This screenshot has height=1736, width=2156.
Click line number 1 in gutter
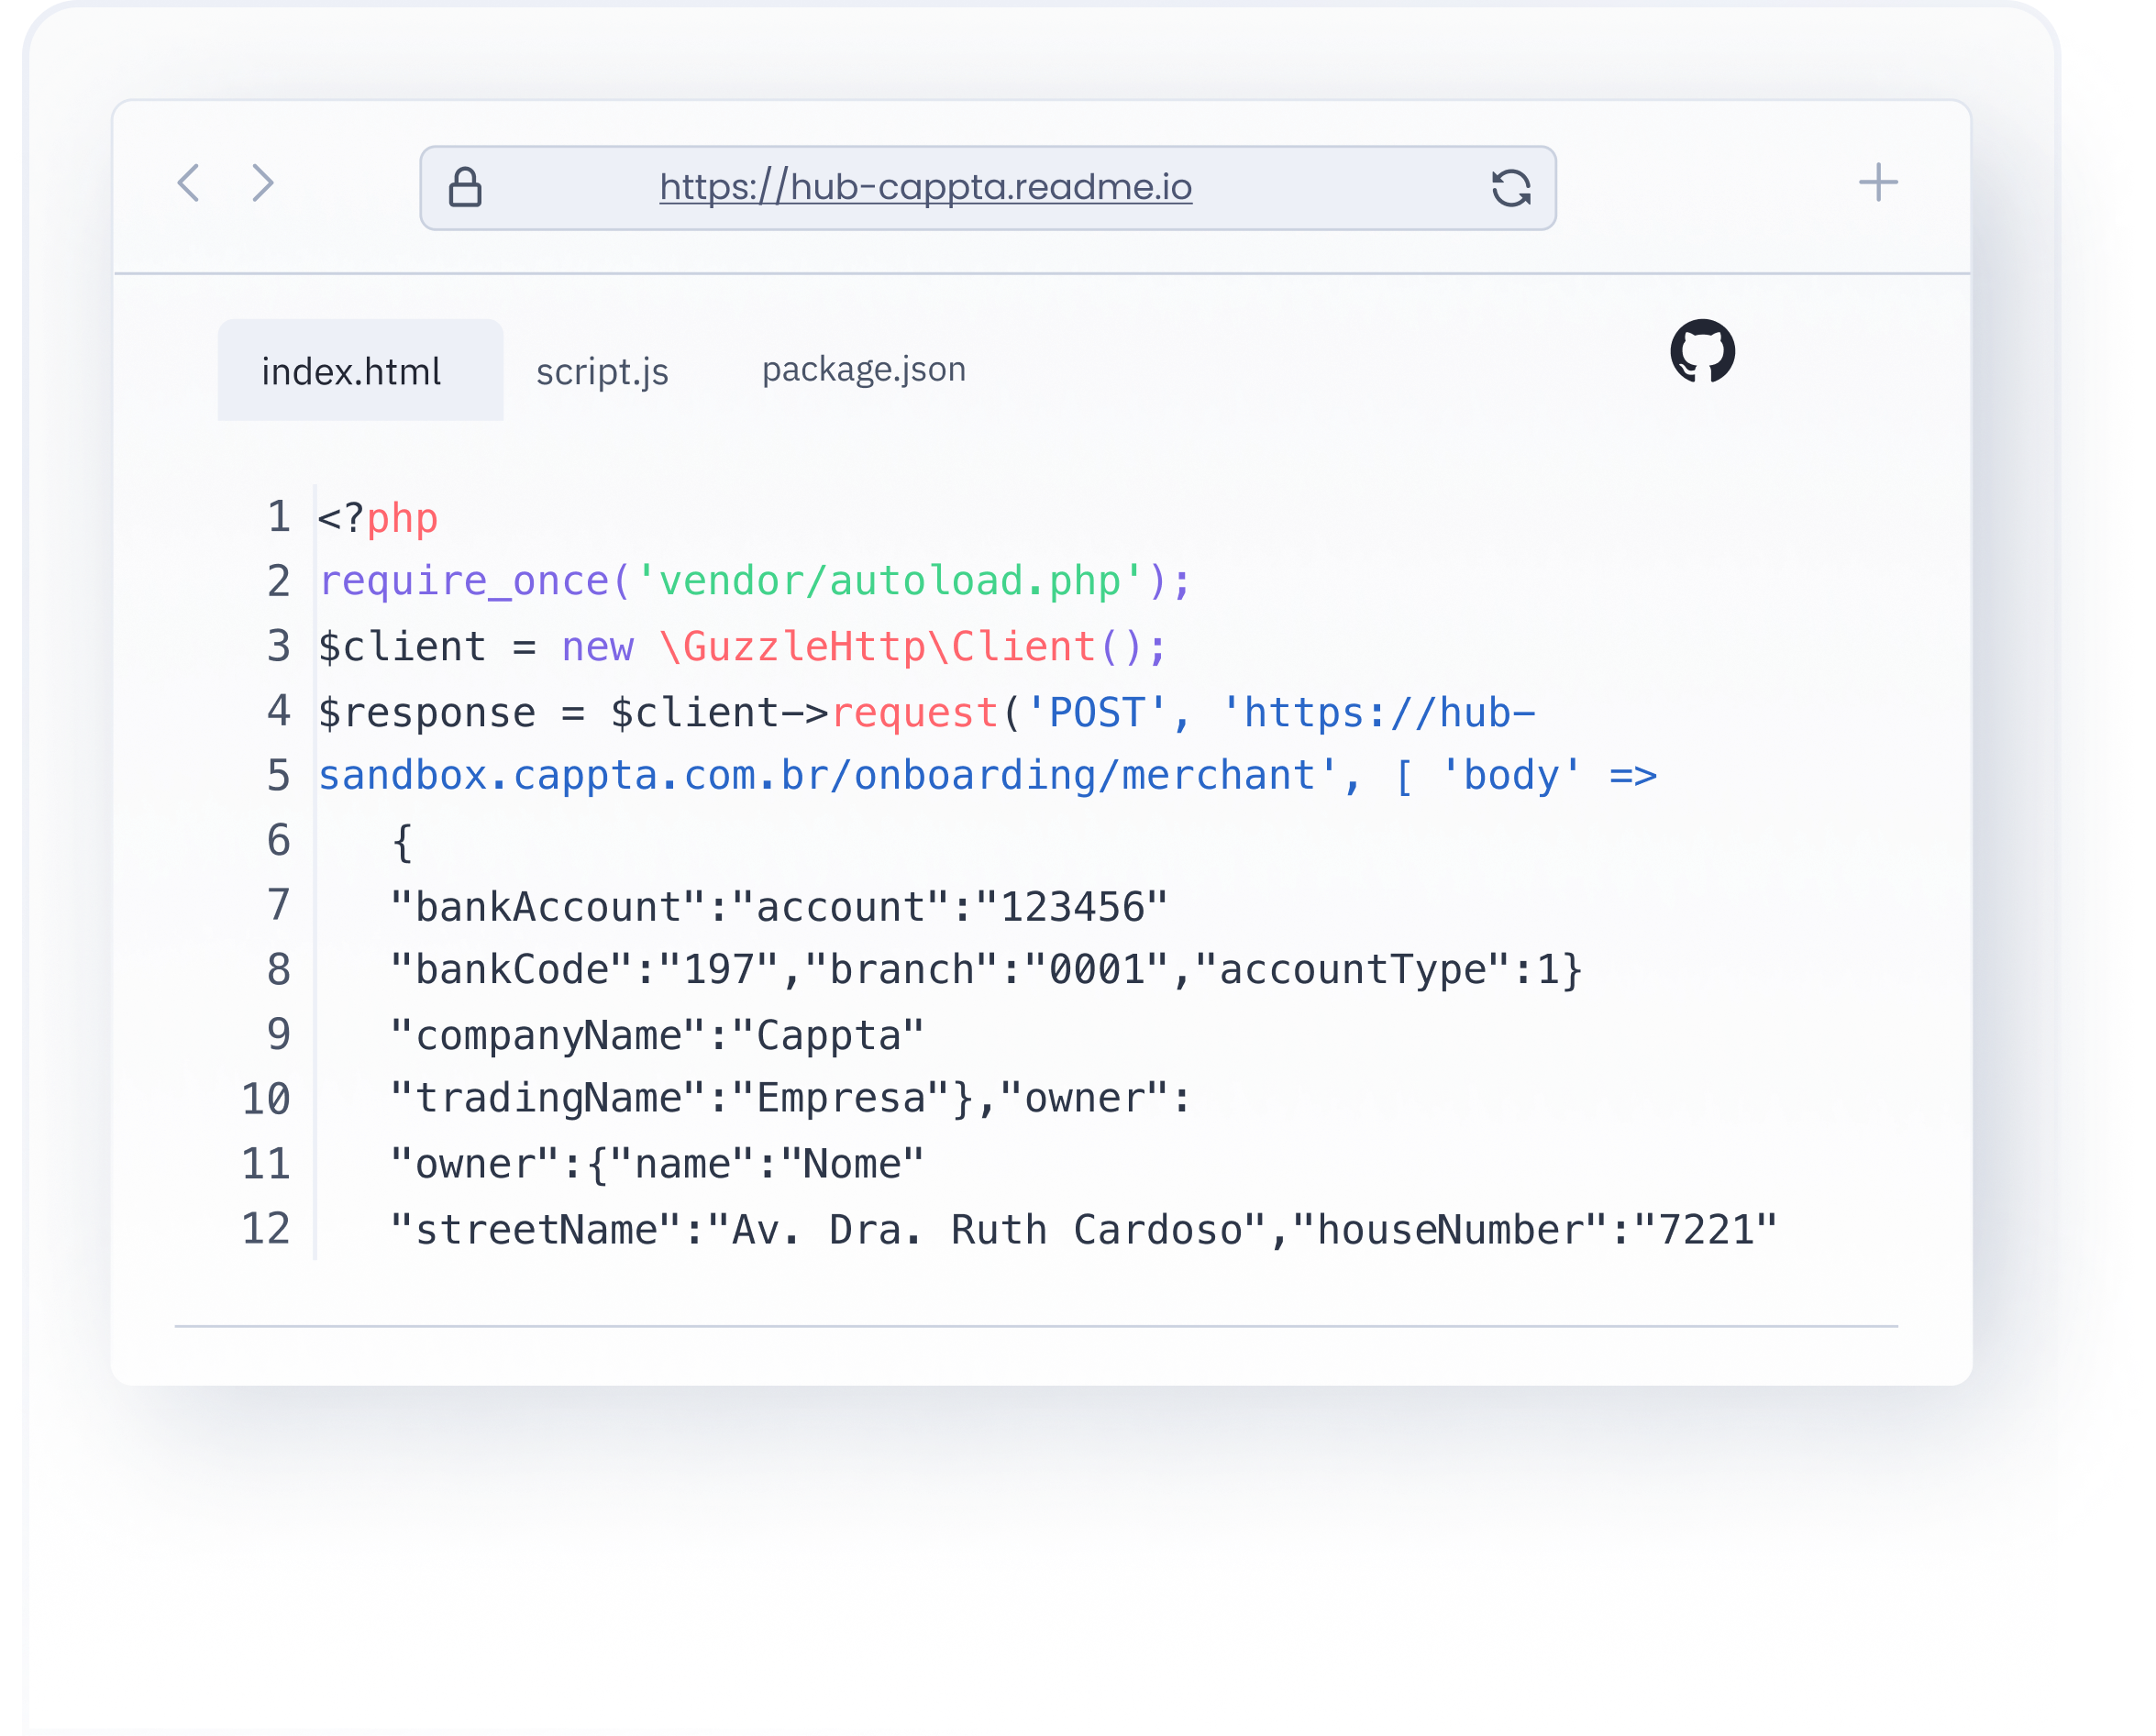pyautogui.click(x=278, y=518)
